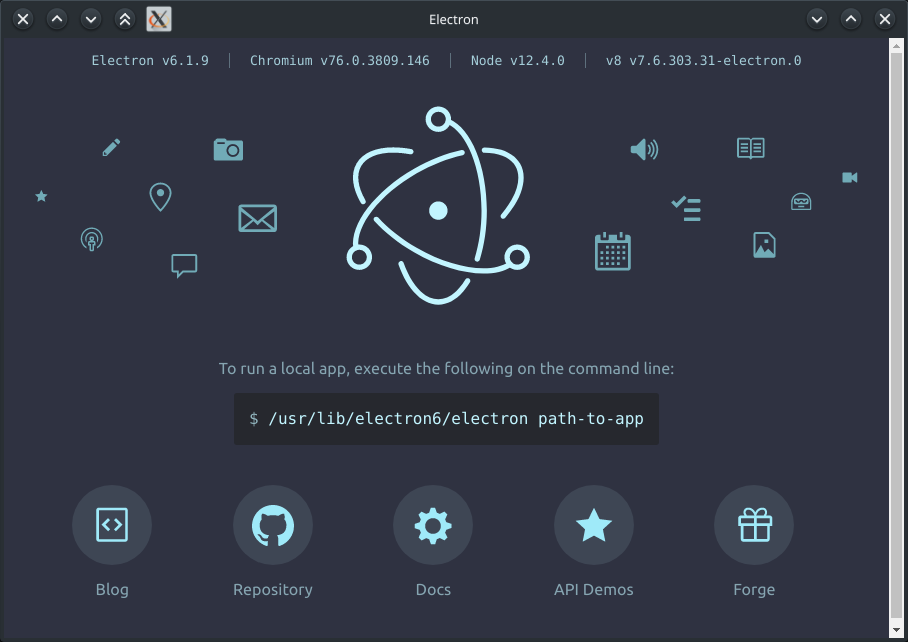Click the X11 app icon in title bar
The image size is (908, 642).
click(159, 19)
